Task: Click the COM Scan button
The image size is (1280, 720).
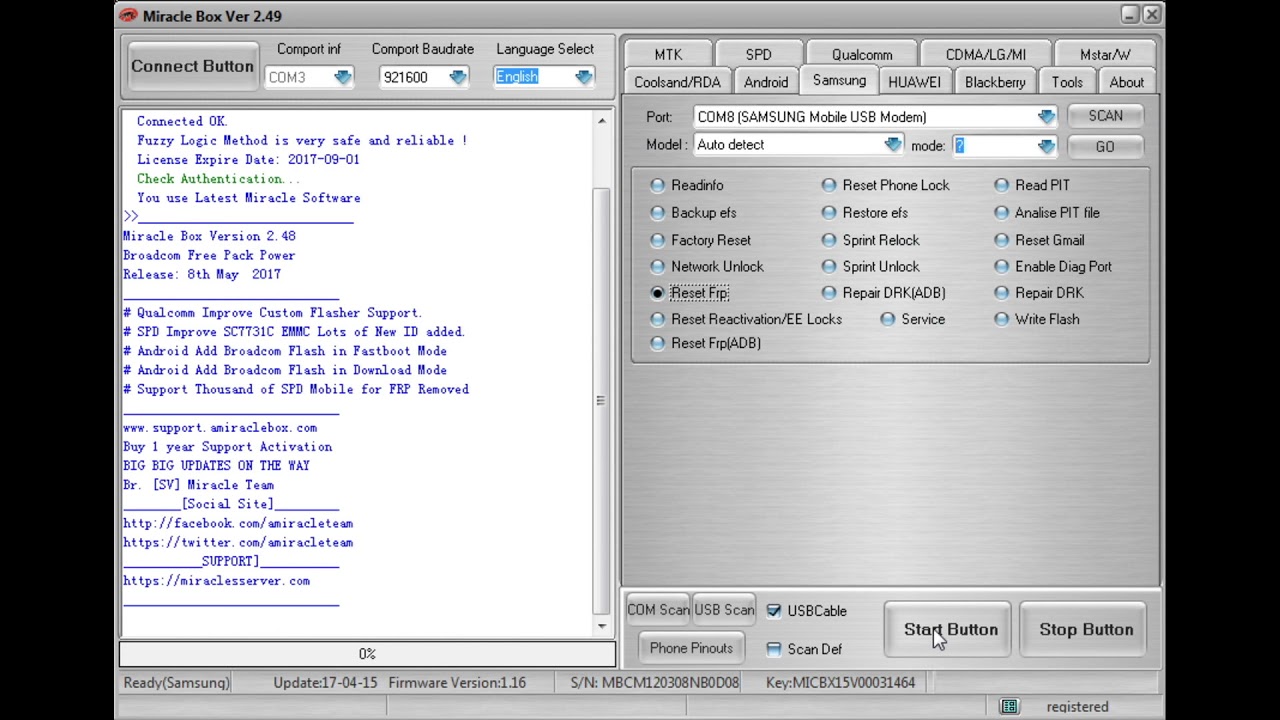Action: [657, 610]
